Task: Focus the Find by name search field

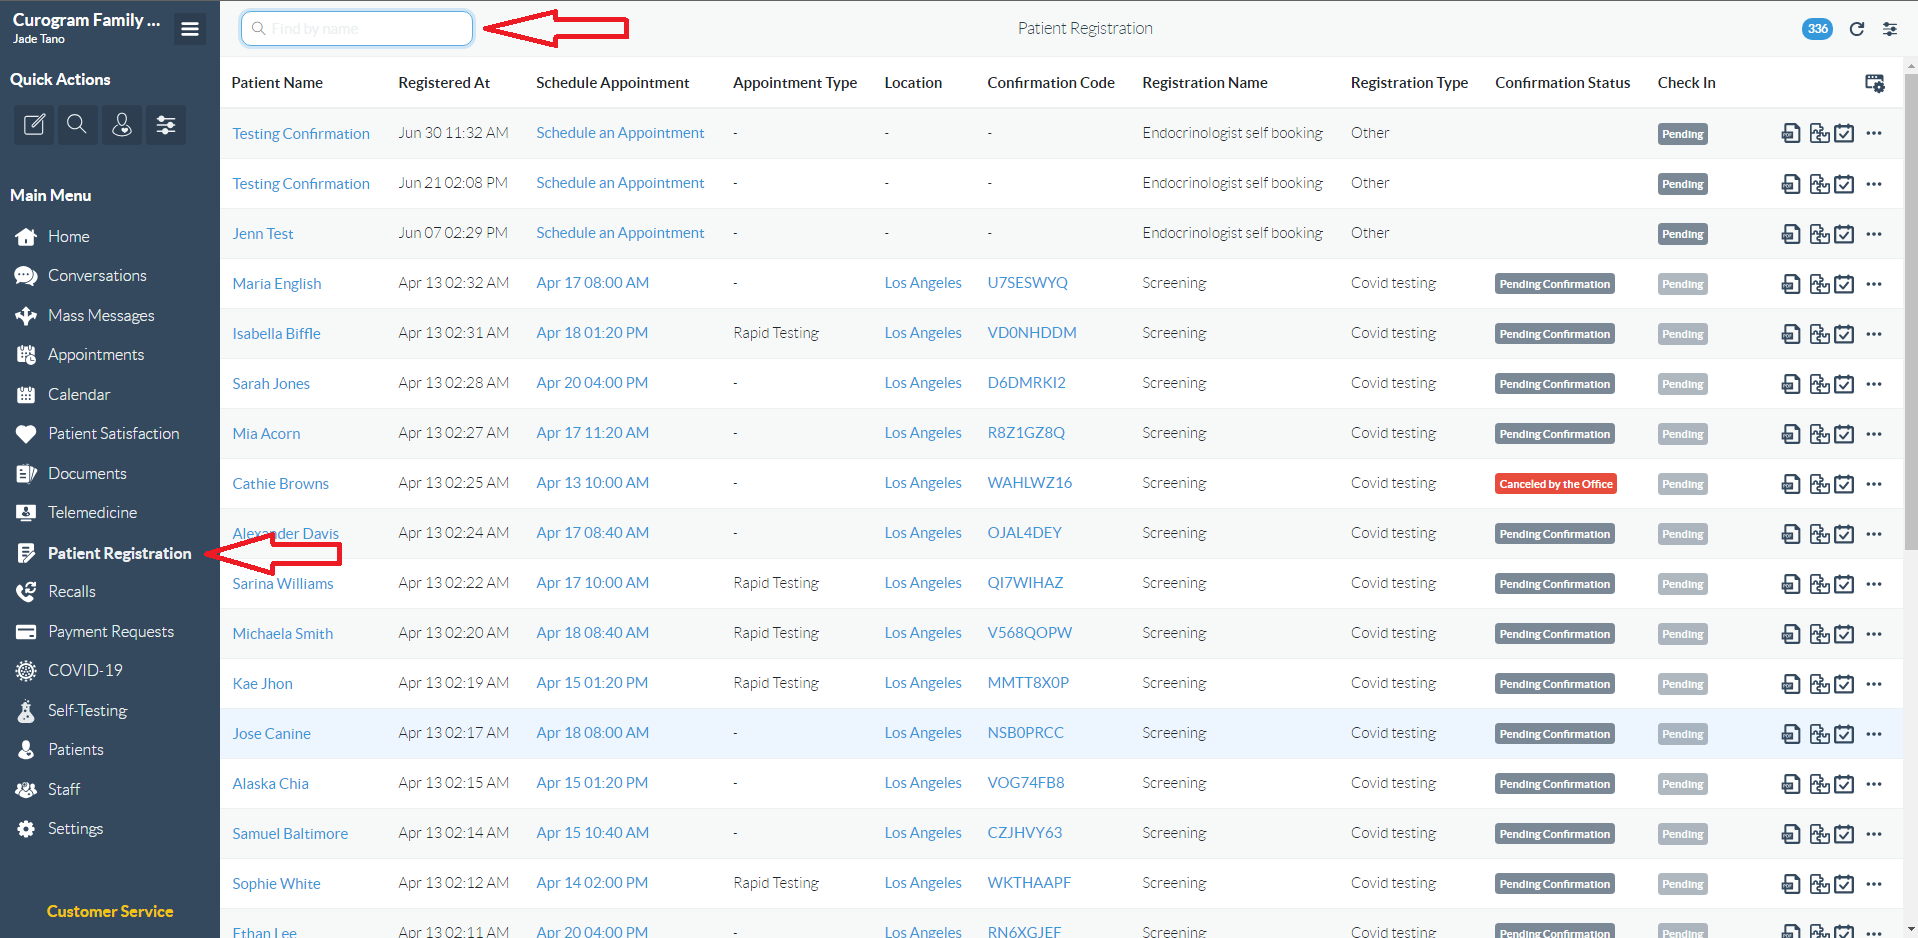Action: 357,29
